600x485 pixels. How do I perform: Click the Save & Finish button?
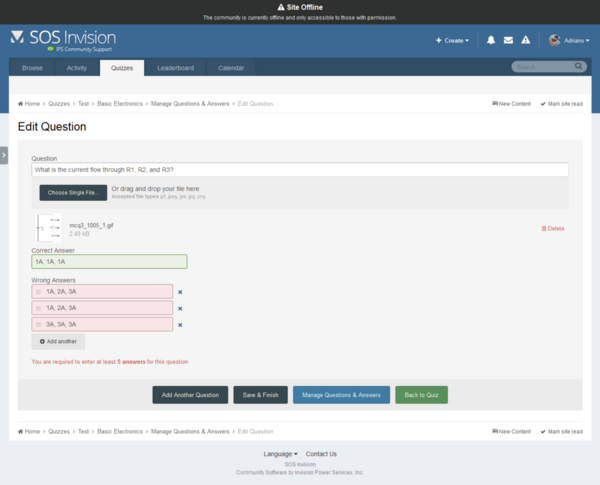260,395
